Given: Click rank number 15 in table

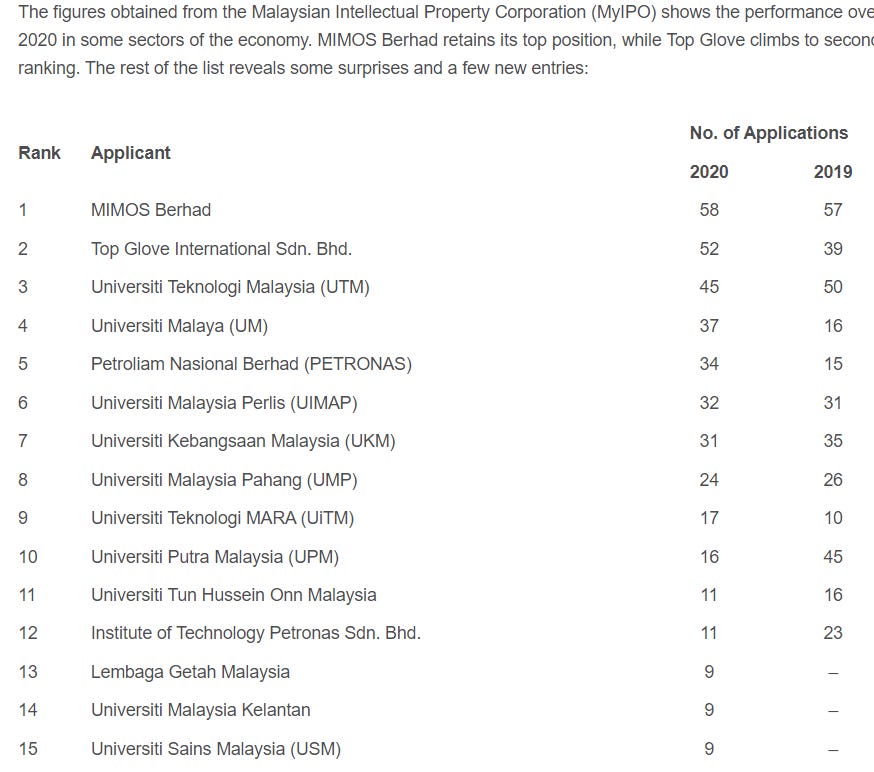Looking at the screenshot, I should coord(28,749).
